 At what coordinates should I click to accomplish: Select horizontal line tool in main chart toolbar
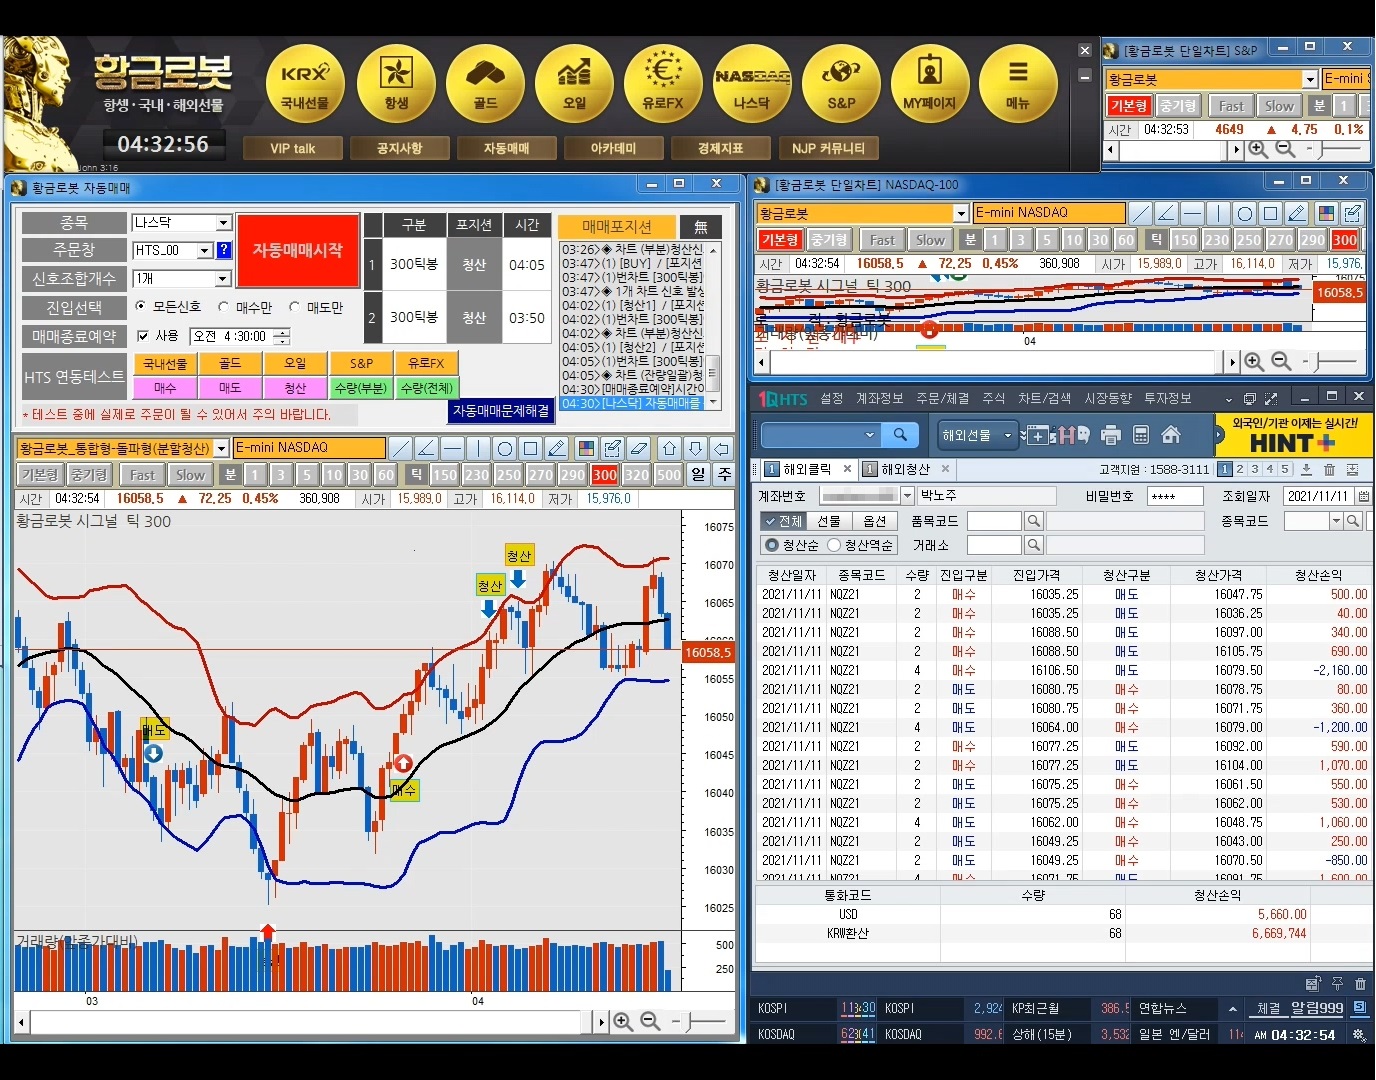pyautogui.click(x=453, y=448)
